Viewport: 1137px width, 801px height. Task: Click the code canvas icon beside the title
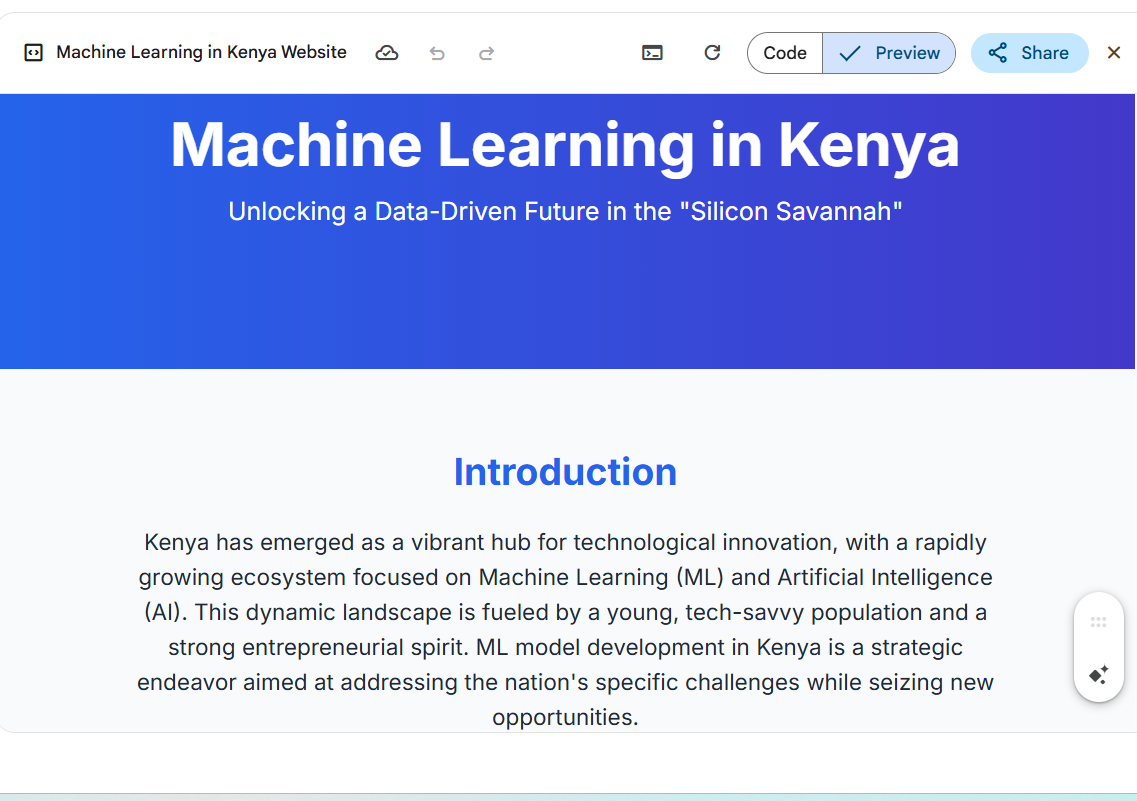pyautogui.click(x=33, y=53)
